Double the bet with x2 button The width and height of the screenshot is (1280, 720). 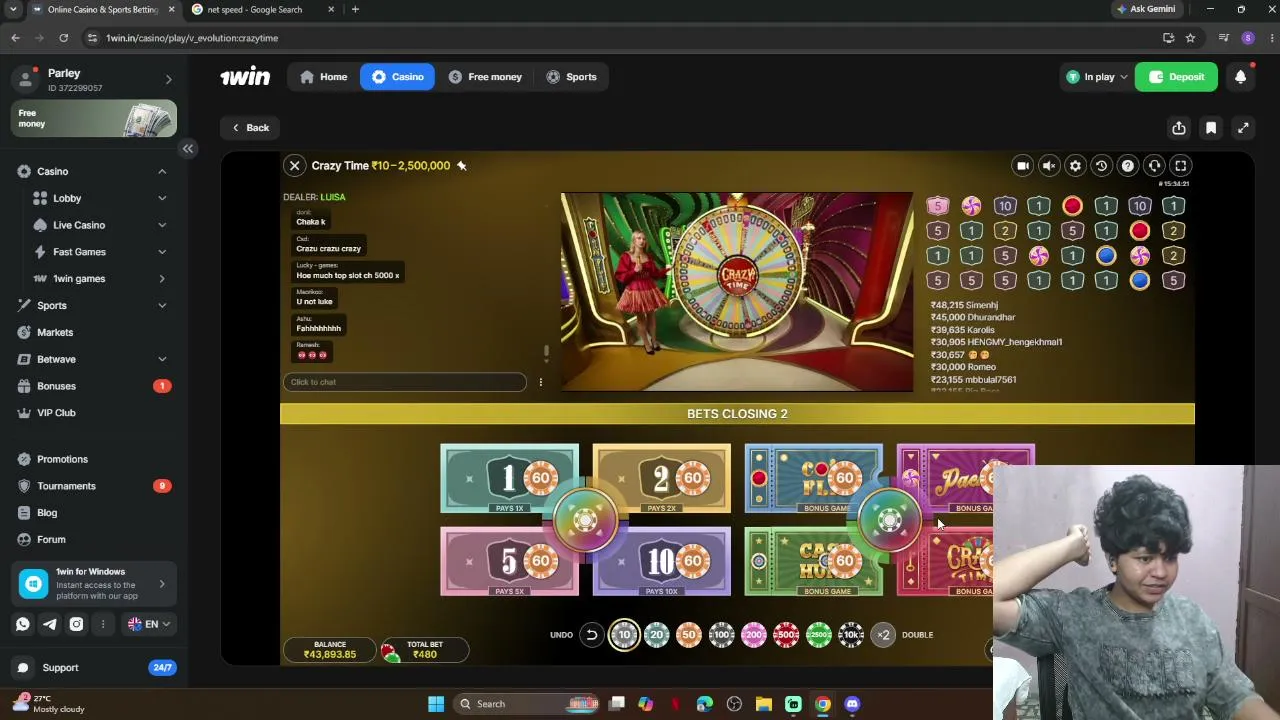(x=883, y=635)
